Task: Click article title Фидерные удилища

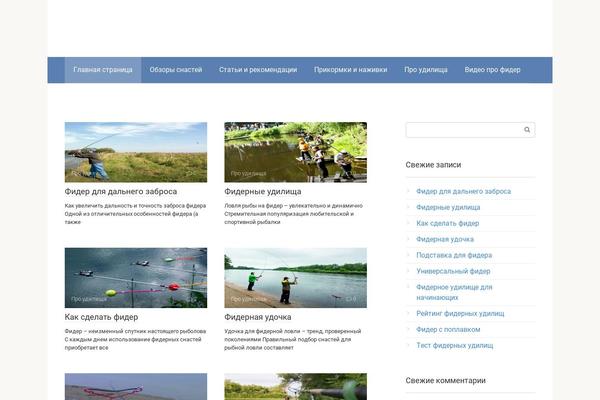Action: tap(262, 191)
